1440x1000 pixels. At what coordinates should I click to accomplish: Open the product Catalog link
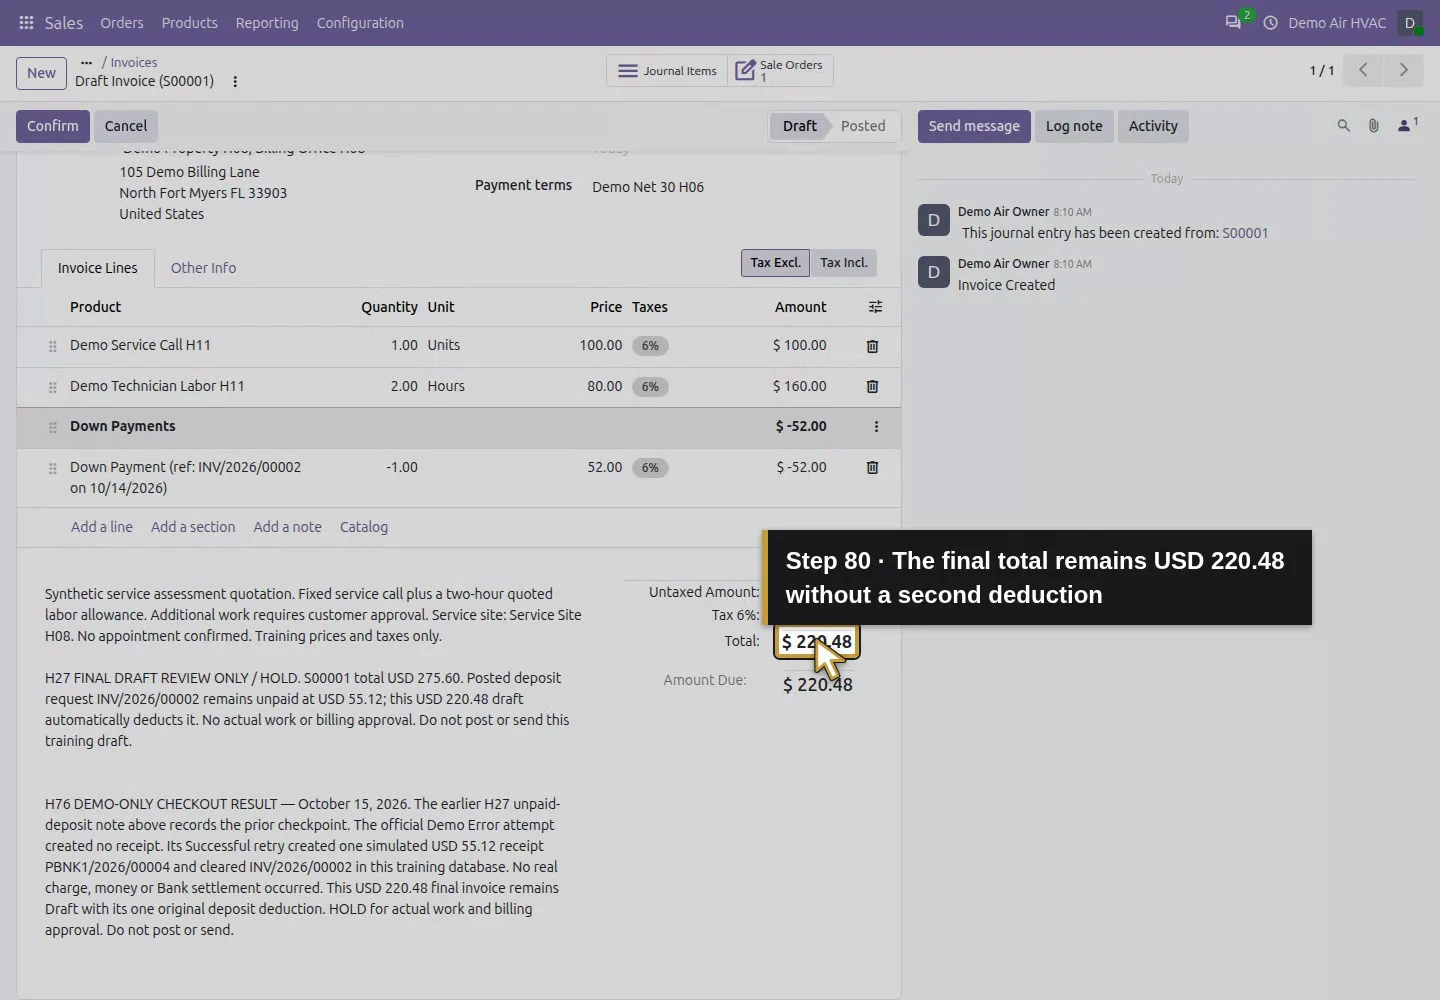tap(364, 527)
